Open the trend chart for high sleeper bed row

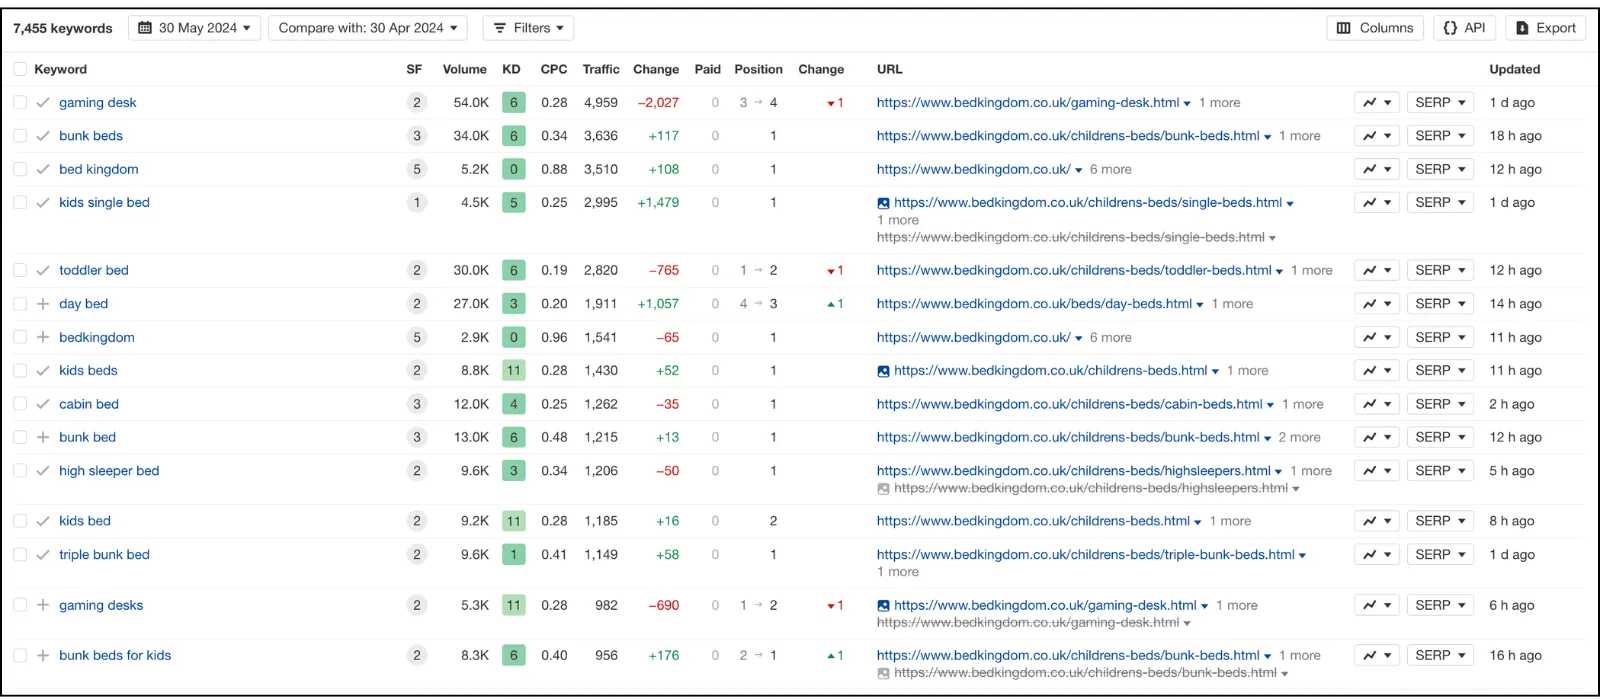[x=1377, y=471]
